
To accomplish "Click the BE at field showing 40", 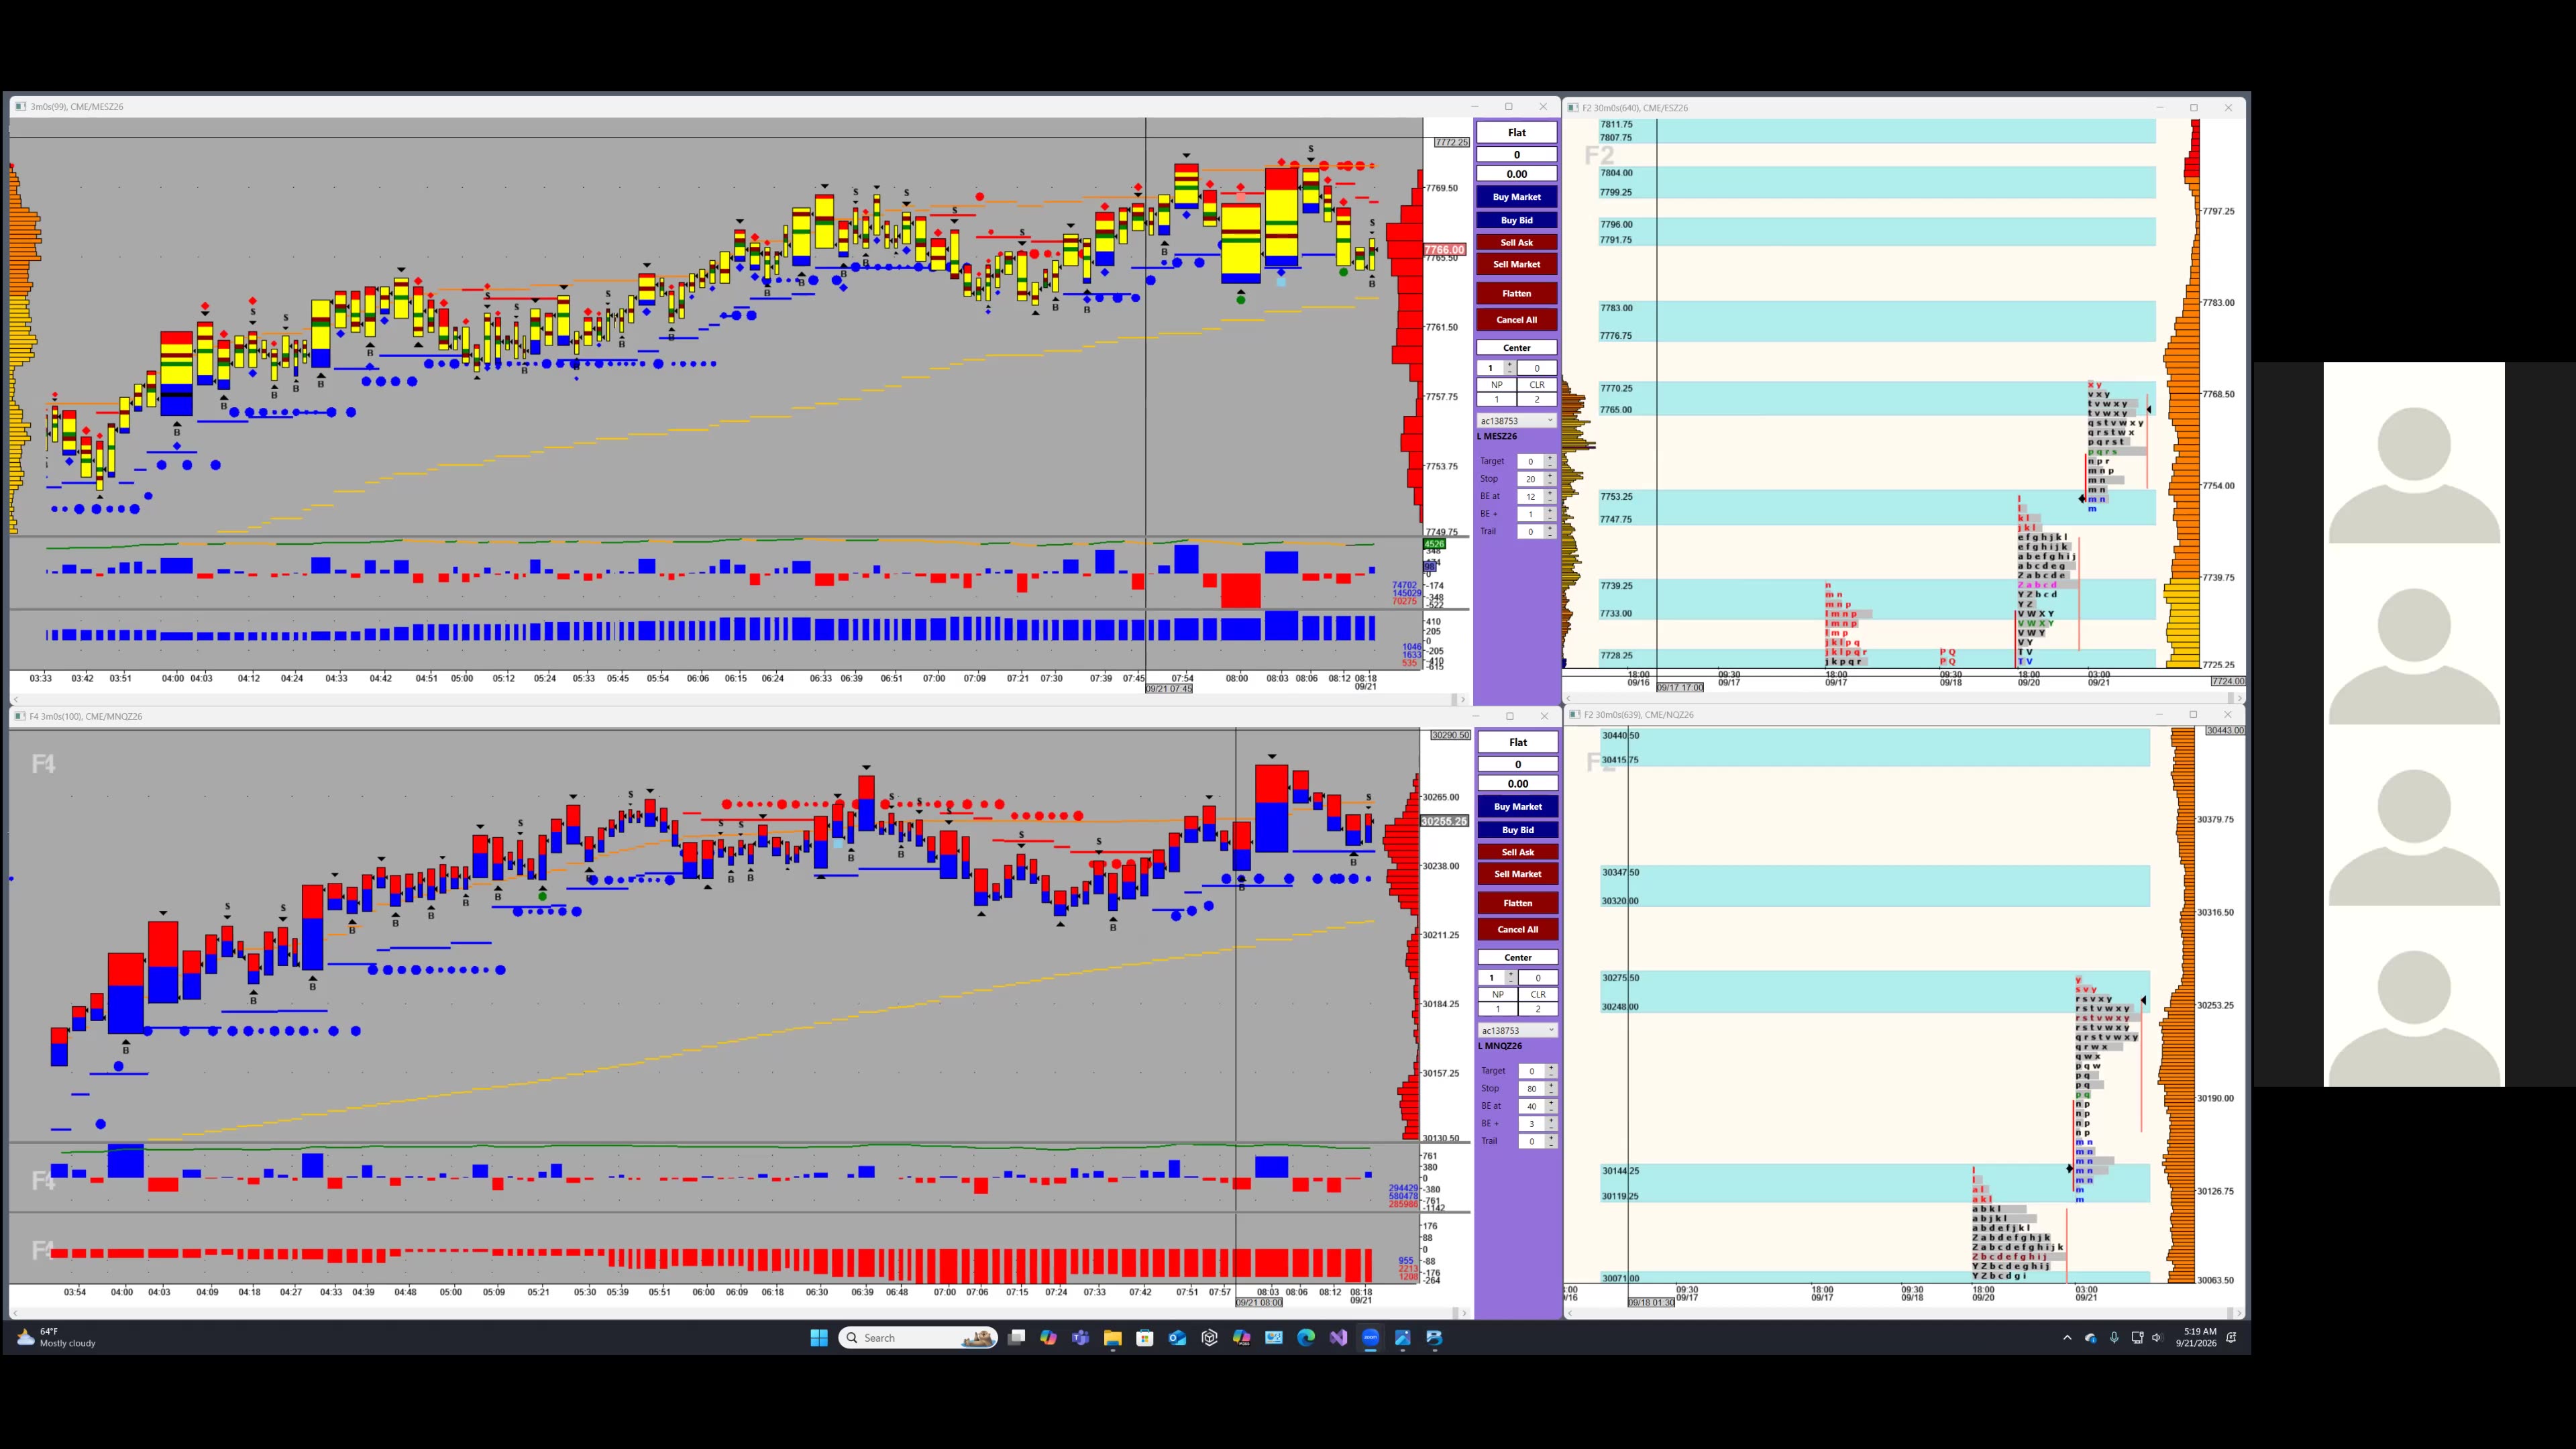I will click(x=1531, y=1107).
